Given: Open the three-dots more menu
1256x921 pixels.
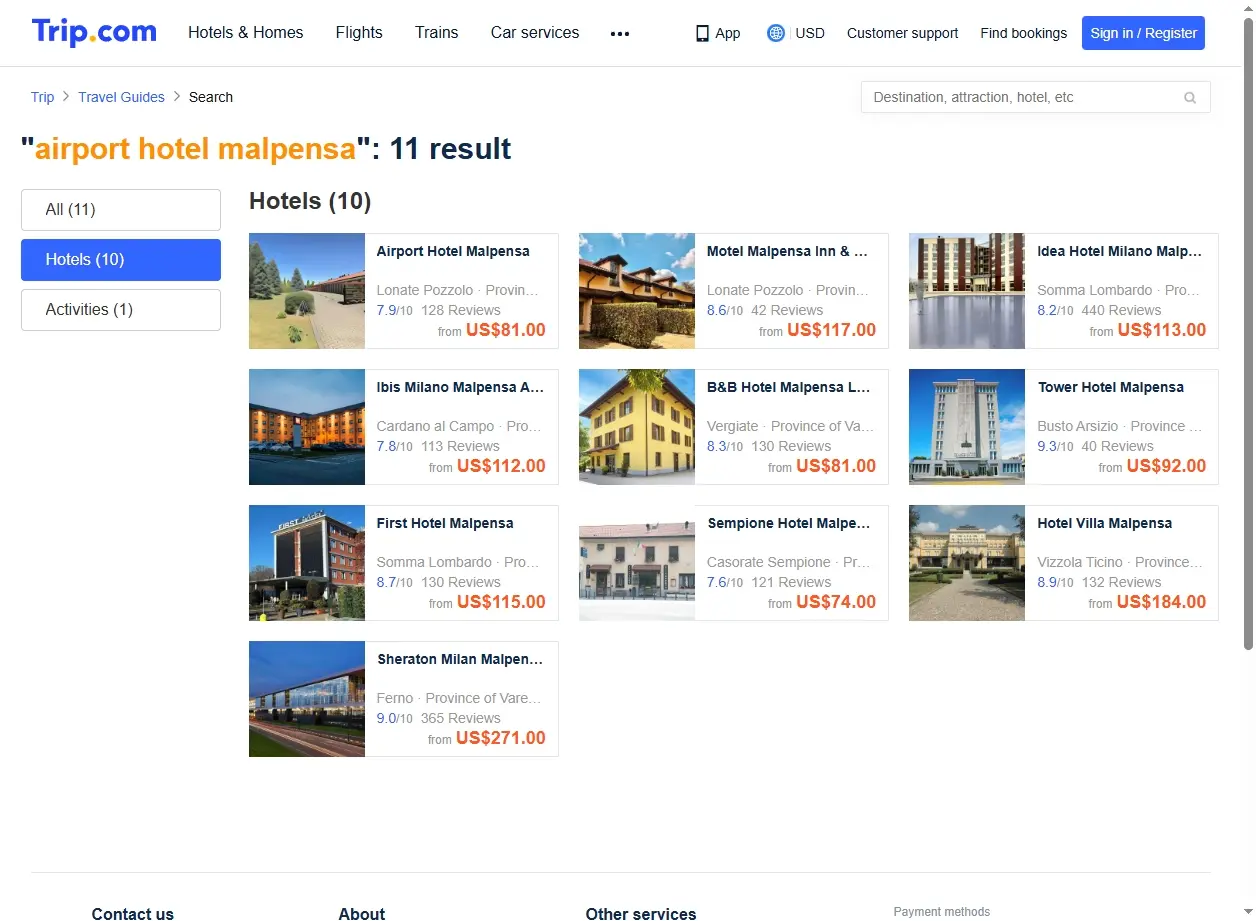Looking at the screenshot, I should pos(620,33).
